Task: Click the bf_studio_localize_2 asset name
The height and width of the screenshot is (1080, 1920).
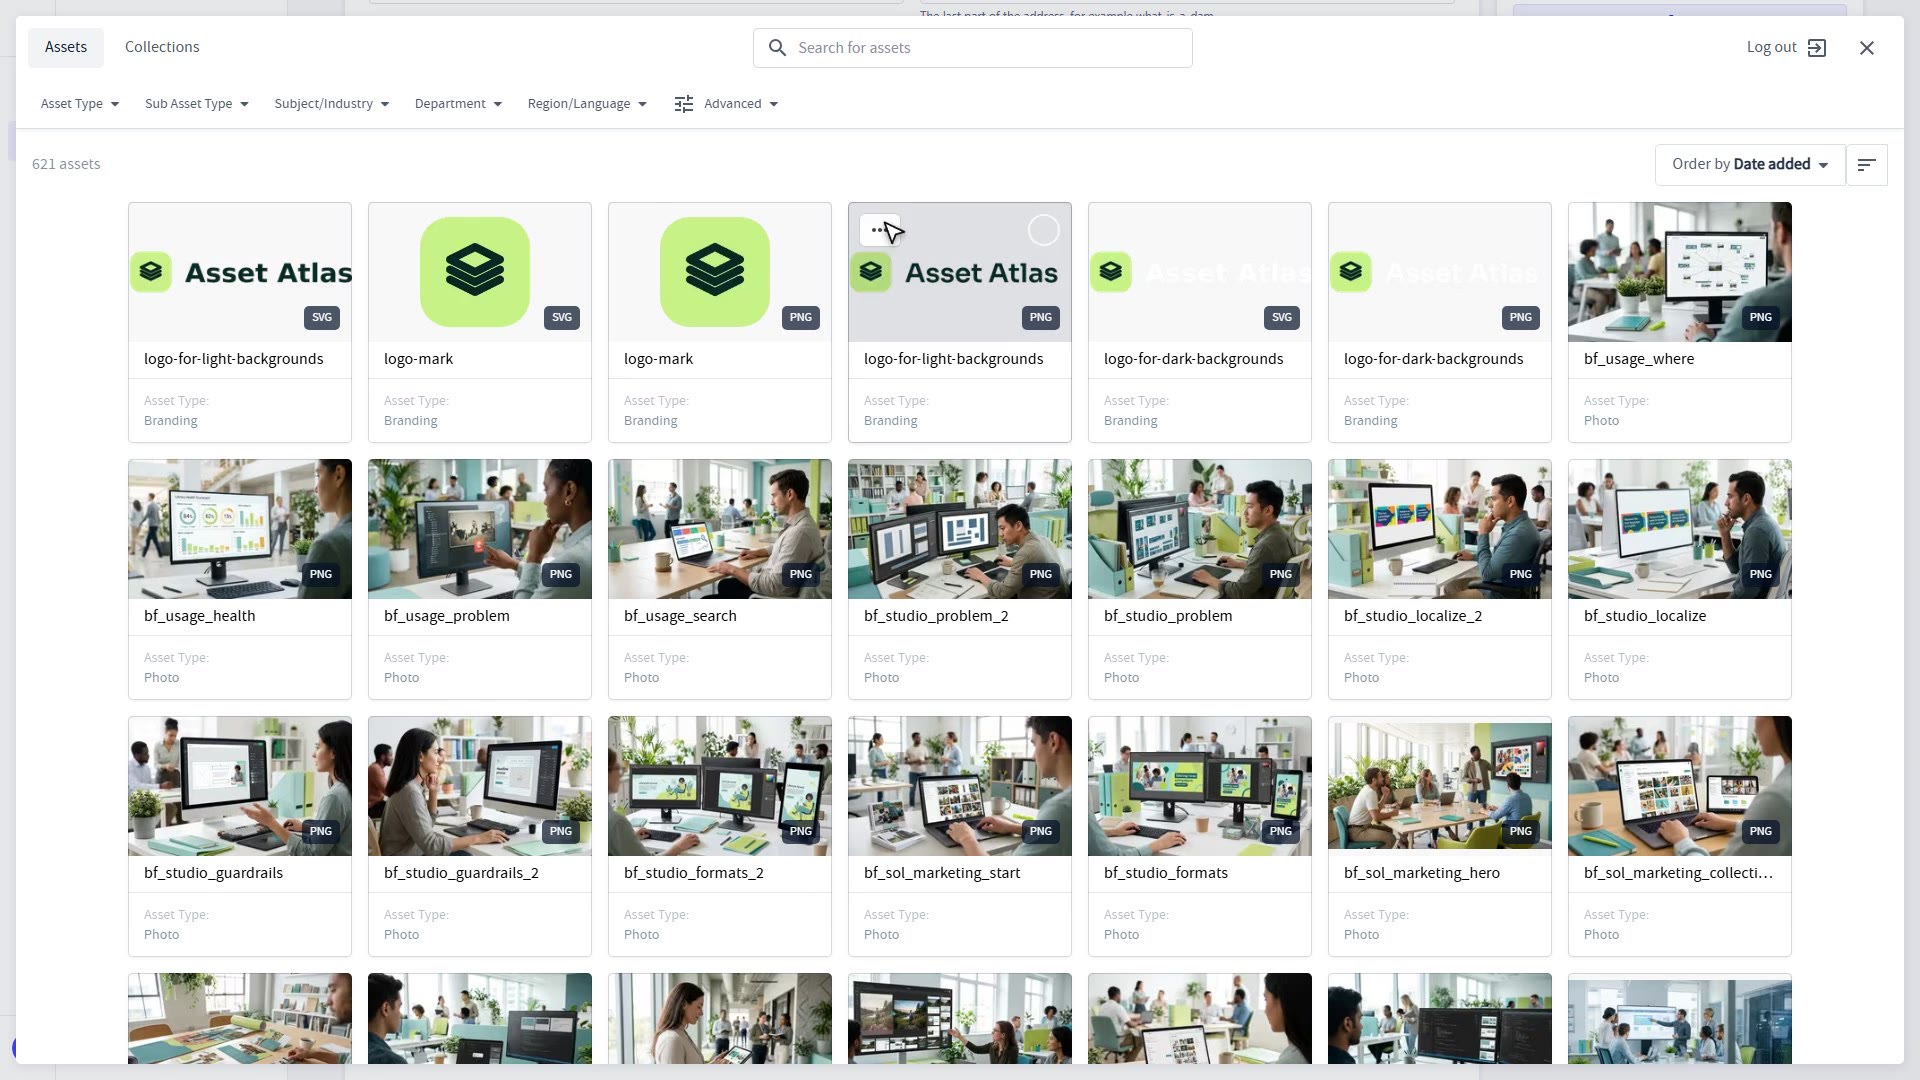Action: (1413, 616)
